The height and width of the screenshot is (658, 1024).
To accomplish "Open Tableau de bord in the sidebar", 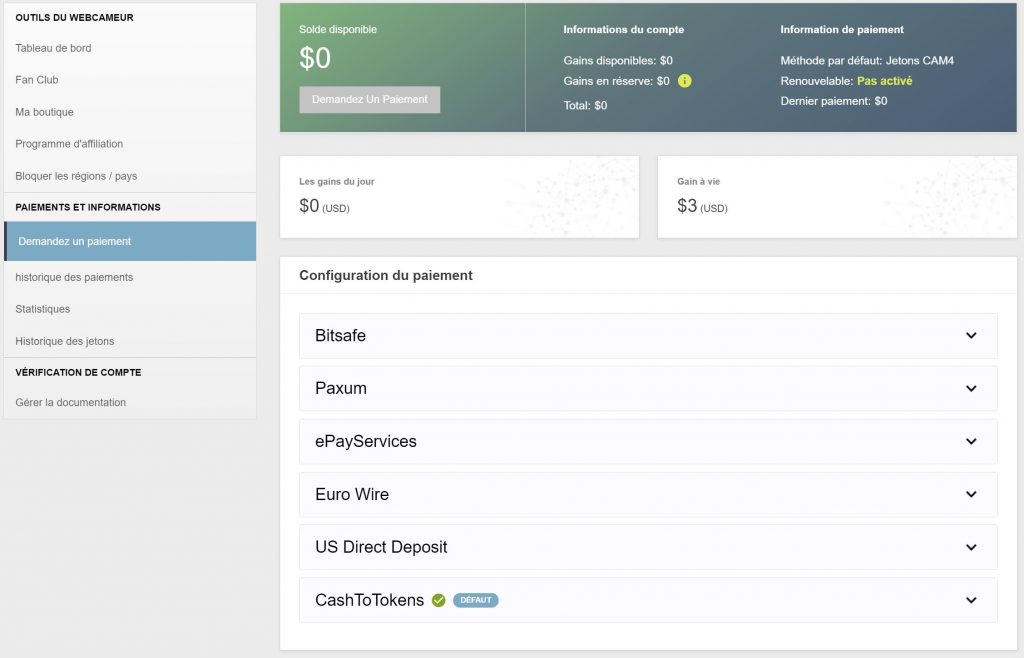I will coord(53,48).
